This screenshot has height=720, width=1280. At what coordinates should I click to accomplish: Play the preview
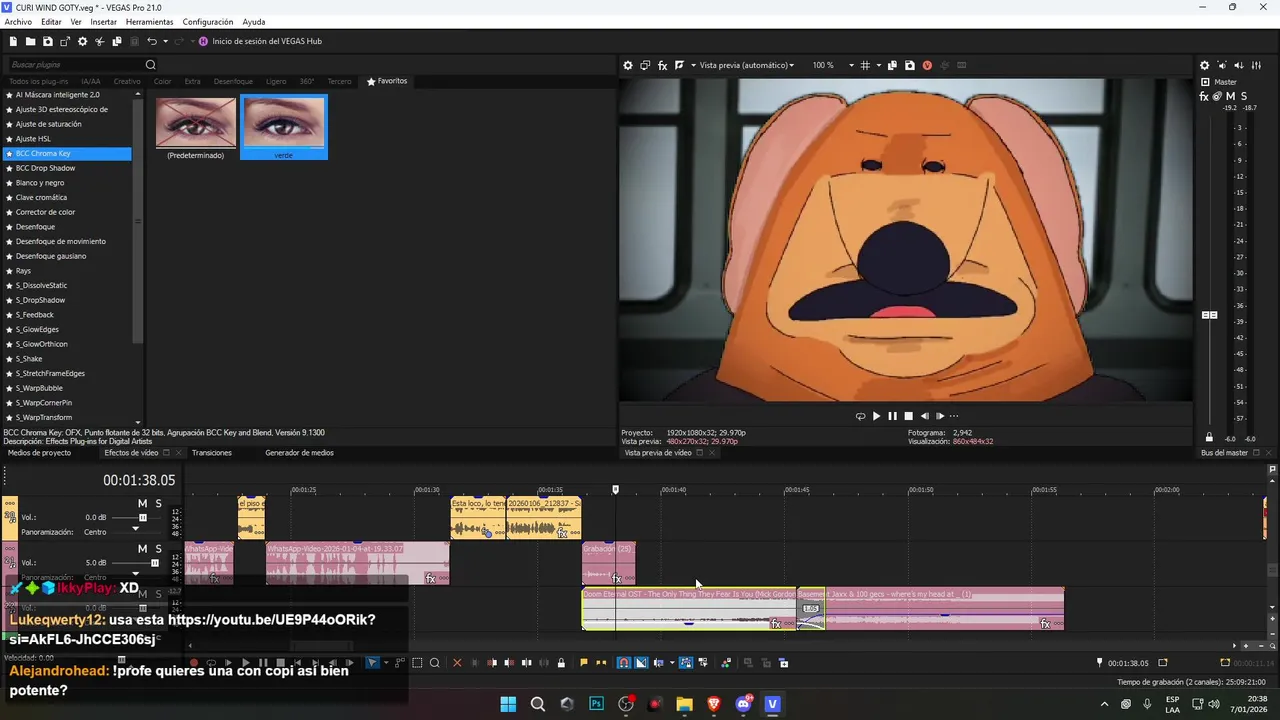point(876,416)
